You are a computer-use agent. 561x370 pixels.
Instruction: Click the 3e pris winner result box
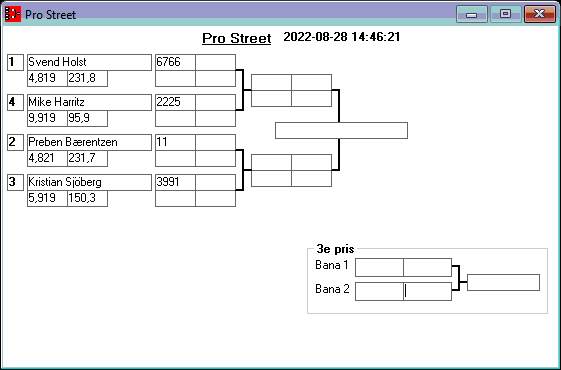[x=503, y=283]
